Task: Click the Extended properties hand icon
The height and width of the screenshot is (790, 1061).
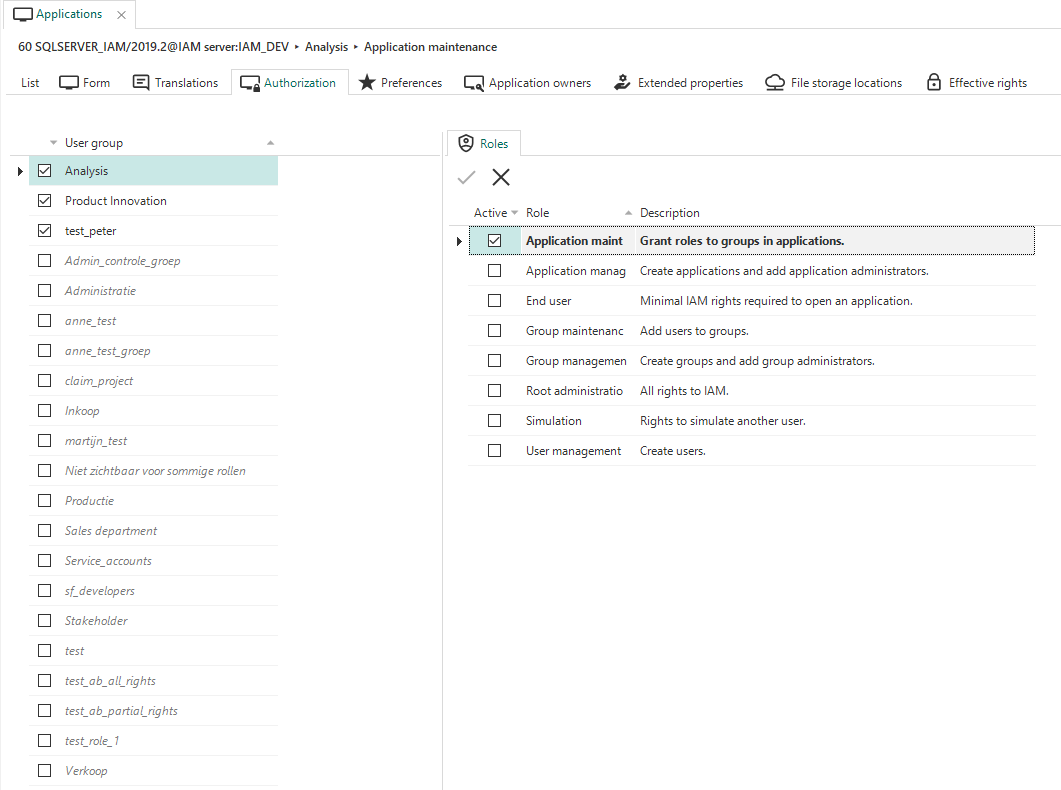Action: pos(622,83)
